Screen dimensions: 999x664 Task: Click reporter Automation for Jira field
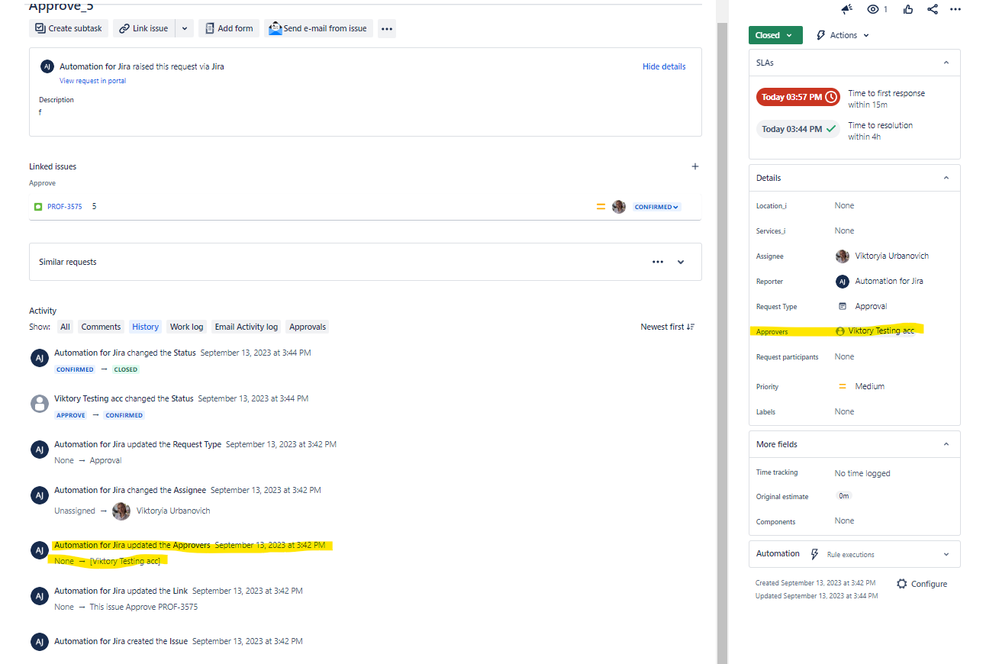879,281
